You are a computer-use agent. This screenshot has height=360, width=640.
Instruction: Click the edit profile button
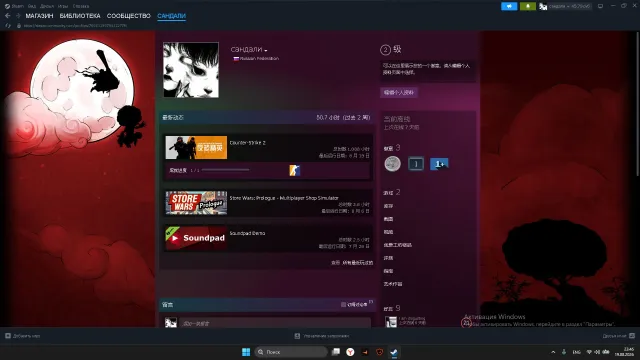399,93
